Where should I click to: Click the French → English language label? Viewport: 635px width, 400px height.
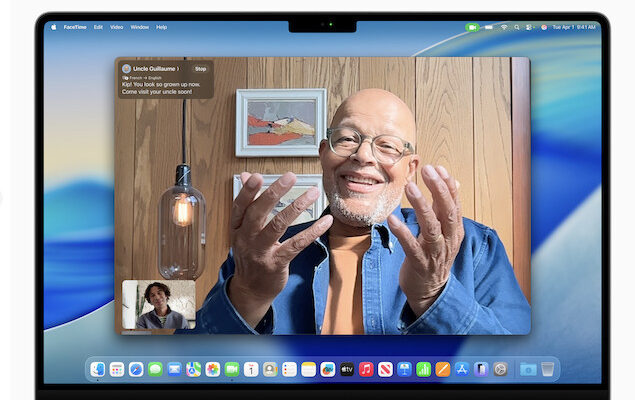point(145,78)
